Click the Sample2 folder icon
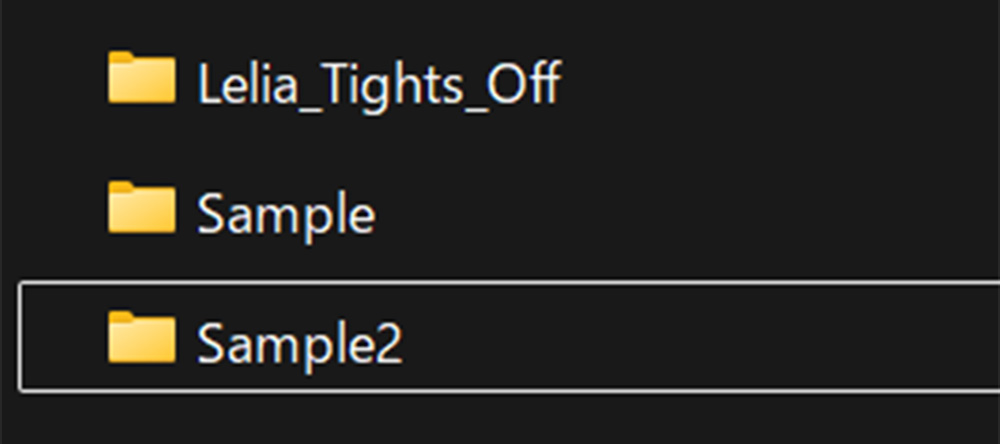1000x444 pixels. (x=142, y=337)
